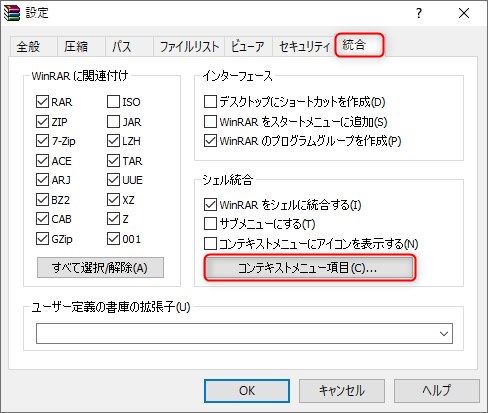This screenshot has width=488, height=413.
Task: Click the キャンセル button
Action: coord(342,391)
